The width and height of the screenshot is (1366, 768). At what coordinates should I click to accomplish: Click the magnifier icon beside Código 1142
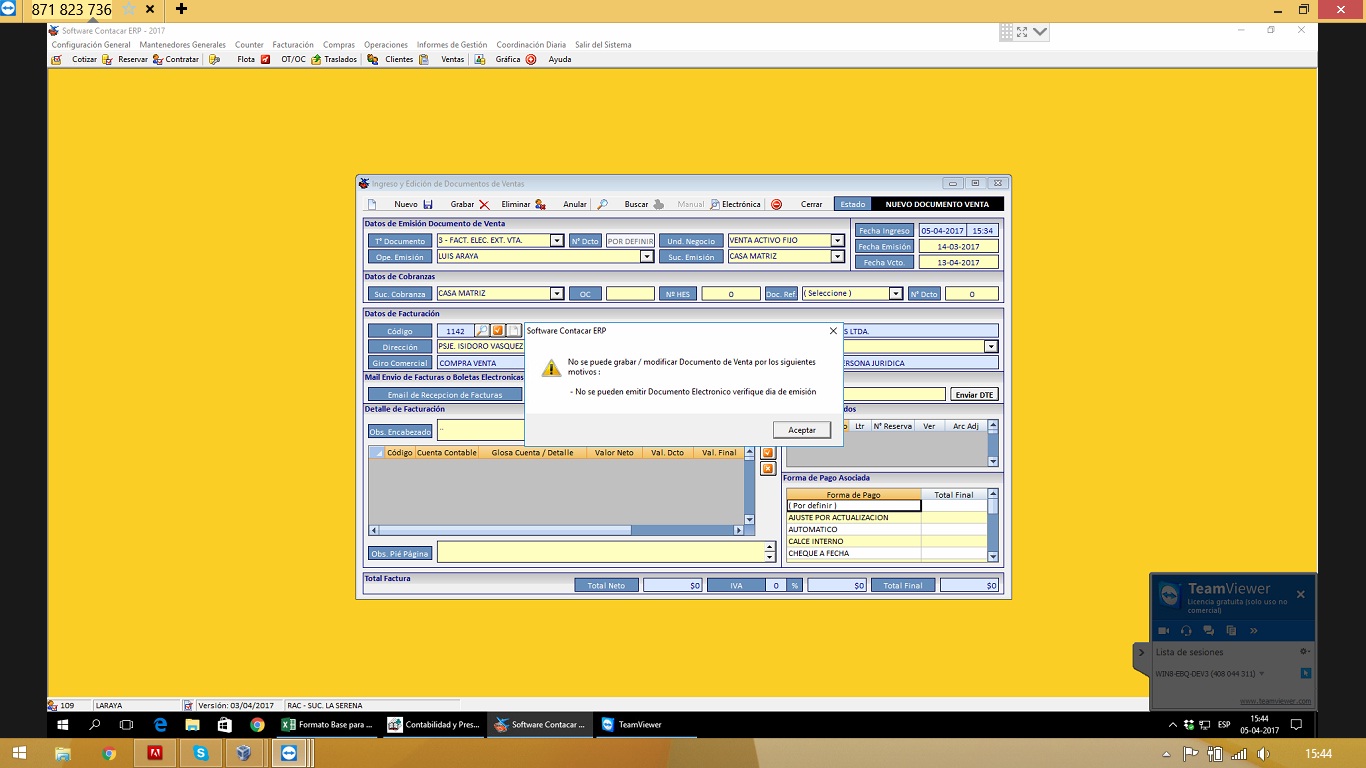click(481, 331)
